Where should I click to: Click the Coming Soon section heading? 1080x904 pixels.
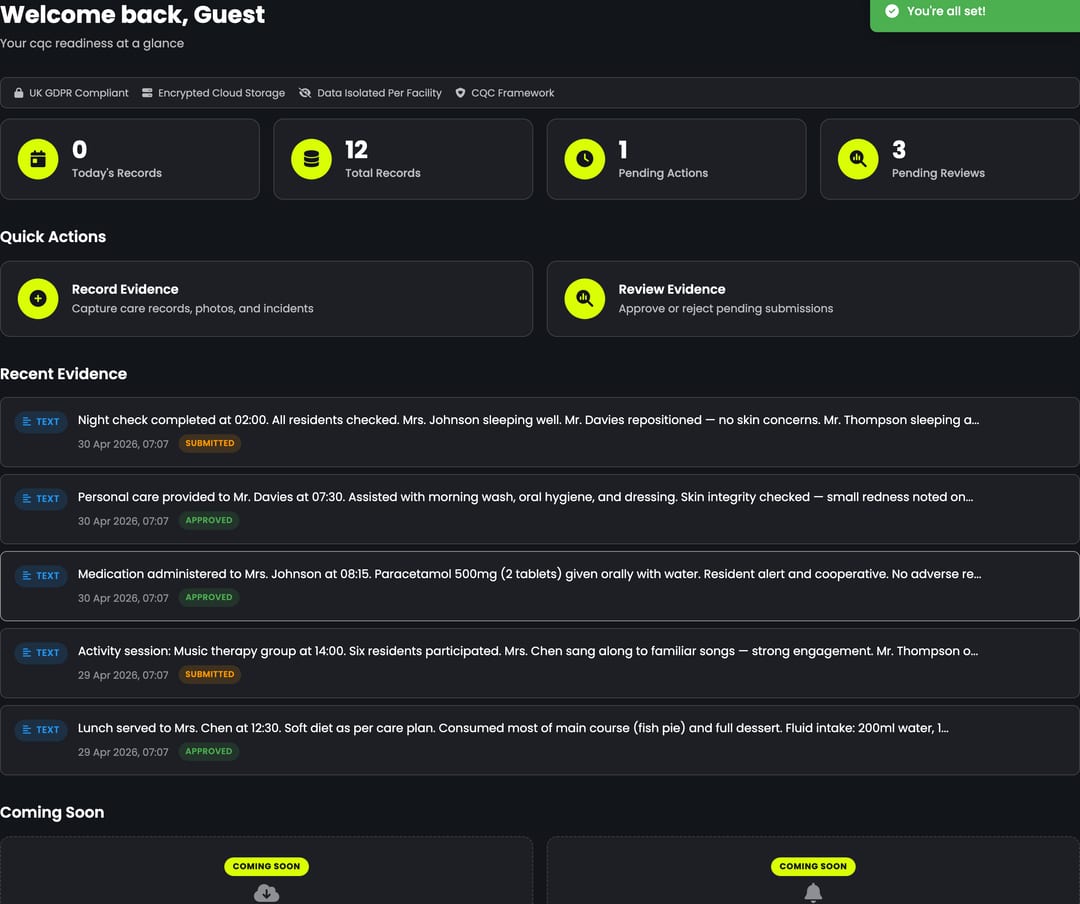[x=52, y=812]
